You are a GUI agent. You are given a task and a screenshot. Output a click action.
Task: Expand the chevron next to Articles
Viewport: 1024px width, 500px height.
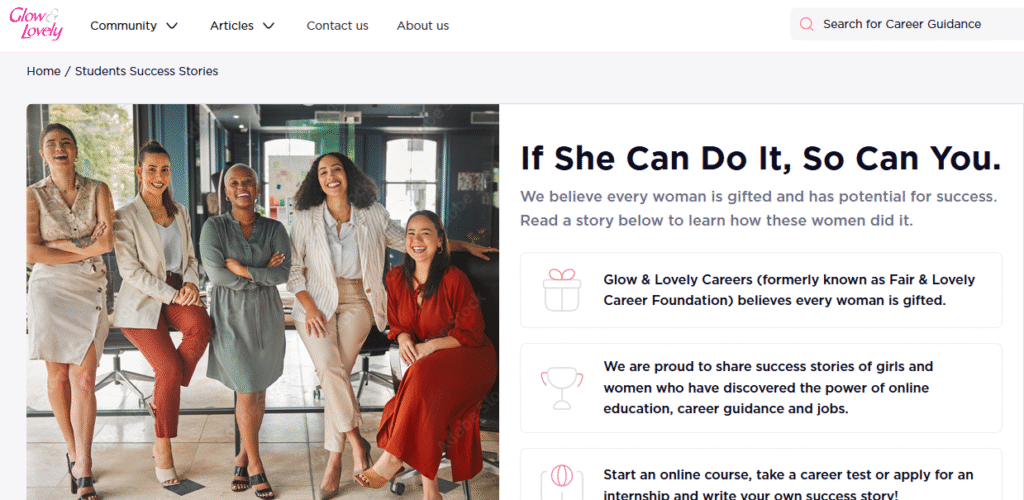(268, 26)
